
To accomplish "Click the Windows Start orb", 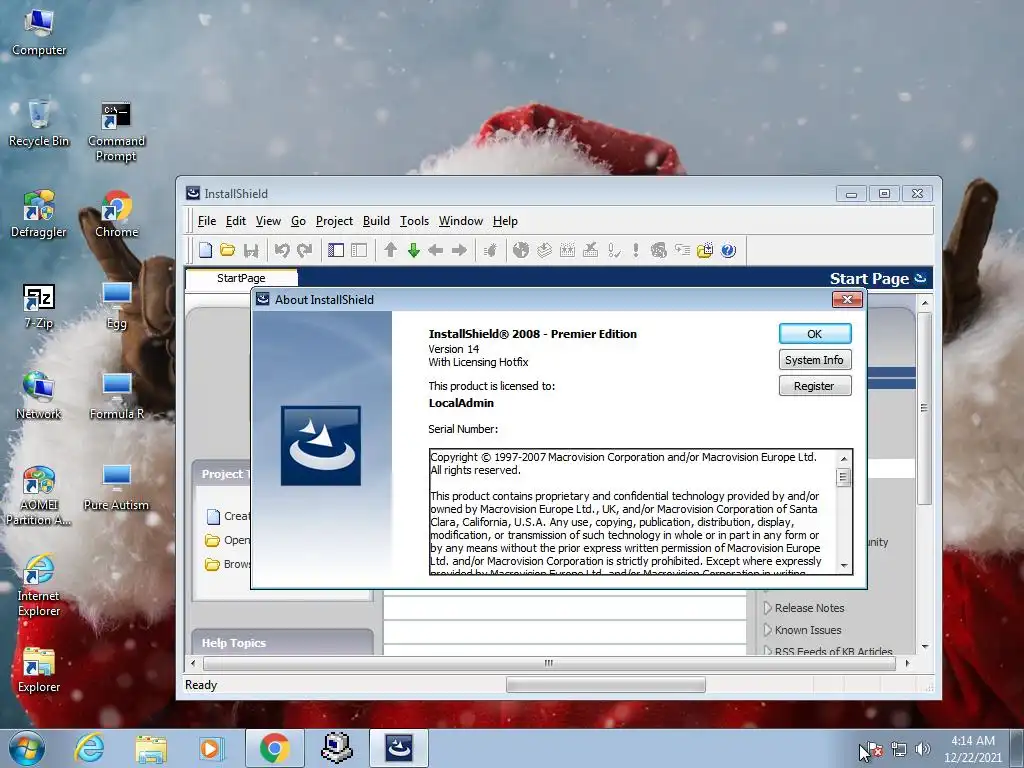I will click(x=27, y=748).
